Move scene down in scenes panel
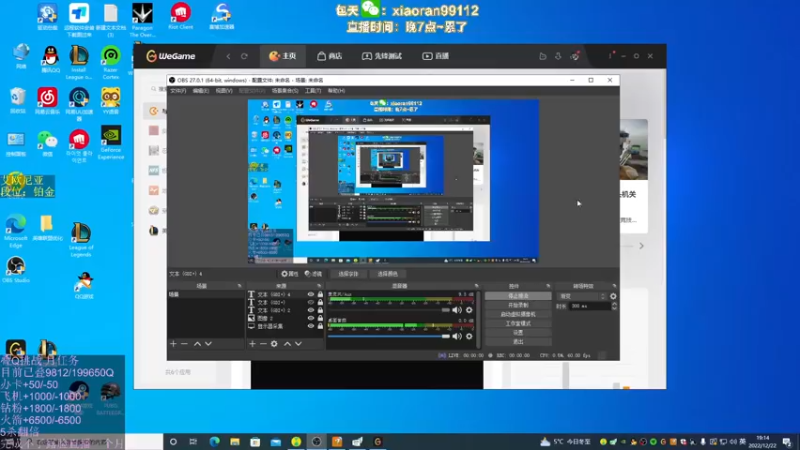Screen dimensions: 800x450 208,344
